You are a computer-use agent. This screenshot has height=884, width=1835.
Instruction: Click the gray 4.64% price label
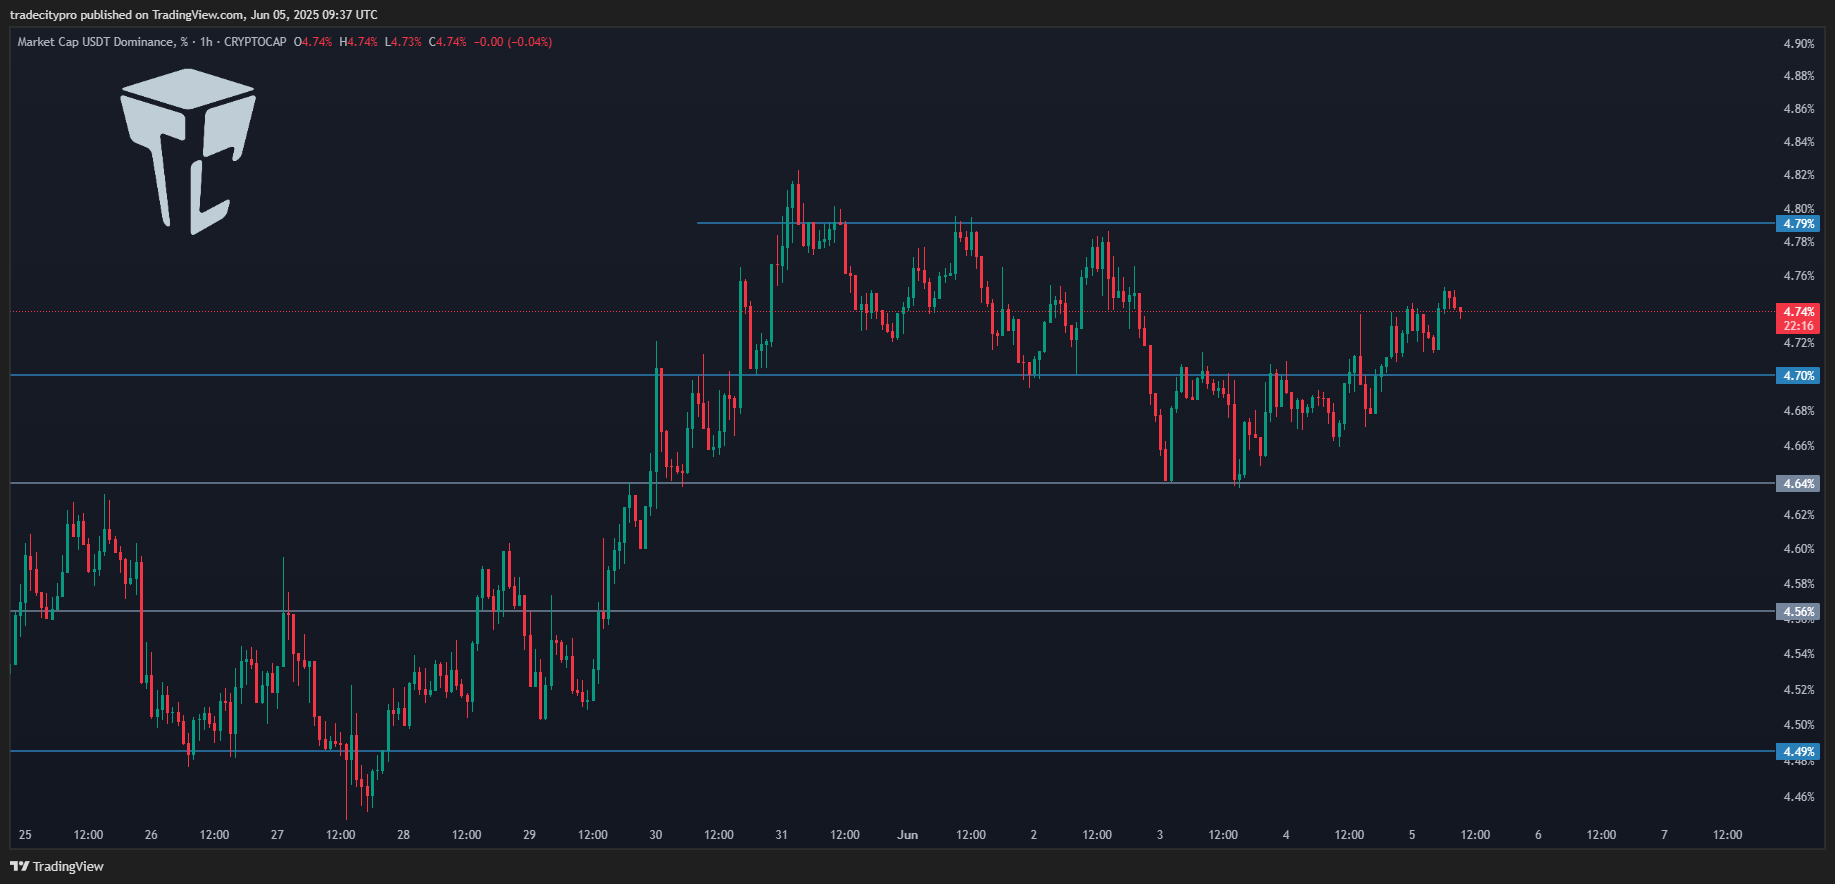click(x=1798, y=483)
